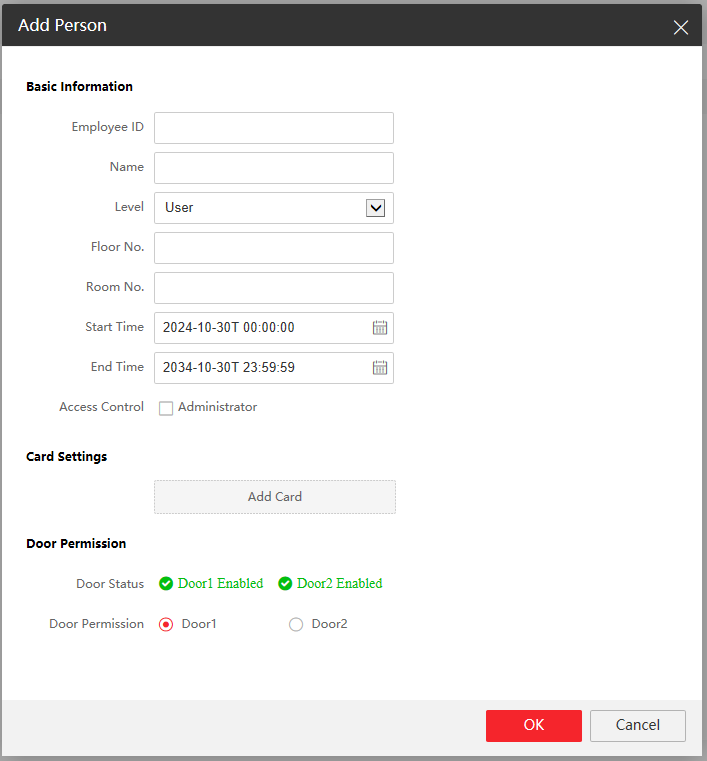The width and height of the screenshot is (707, 761).
Task: Click the Door1 Enabled status text
Action: pos(220,584)
